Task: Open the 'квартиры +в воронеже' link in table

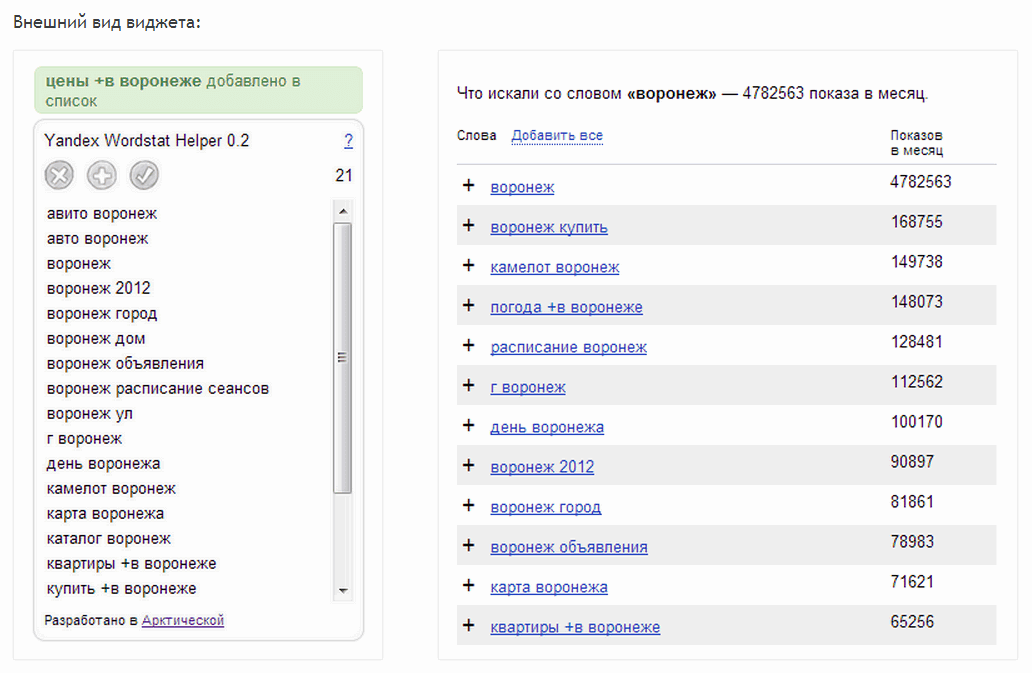Action: pos(575,628)
